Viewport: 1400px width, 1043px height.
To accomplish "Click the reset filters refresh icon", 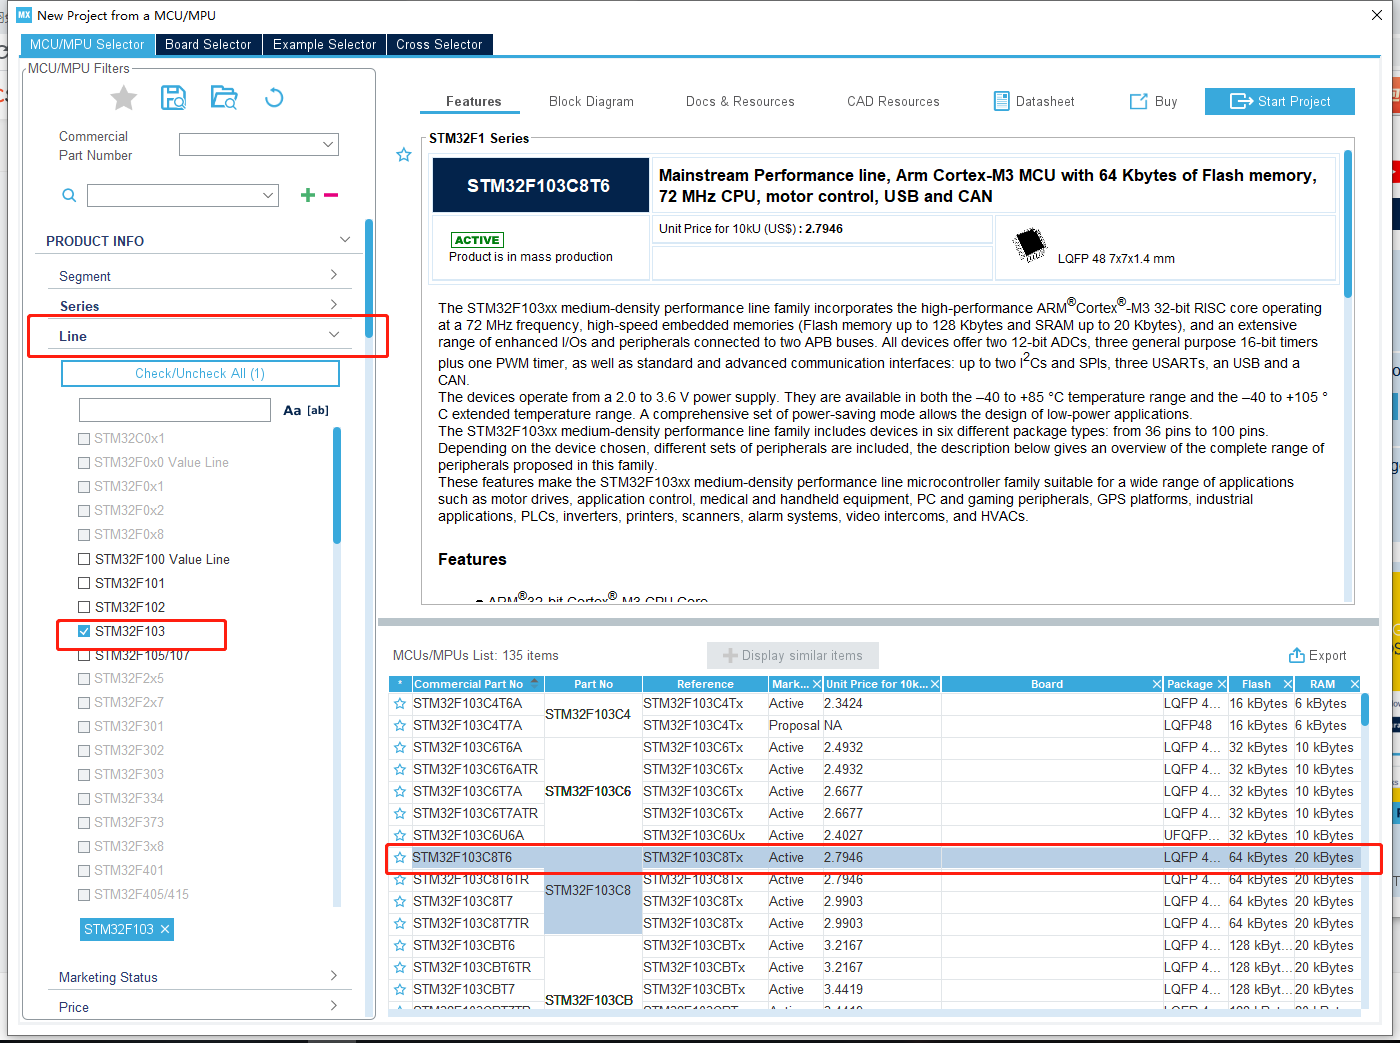I will pyautogui.click(x=274, y=97).
